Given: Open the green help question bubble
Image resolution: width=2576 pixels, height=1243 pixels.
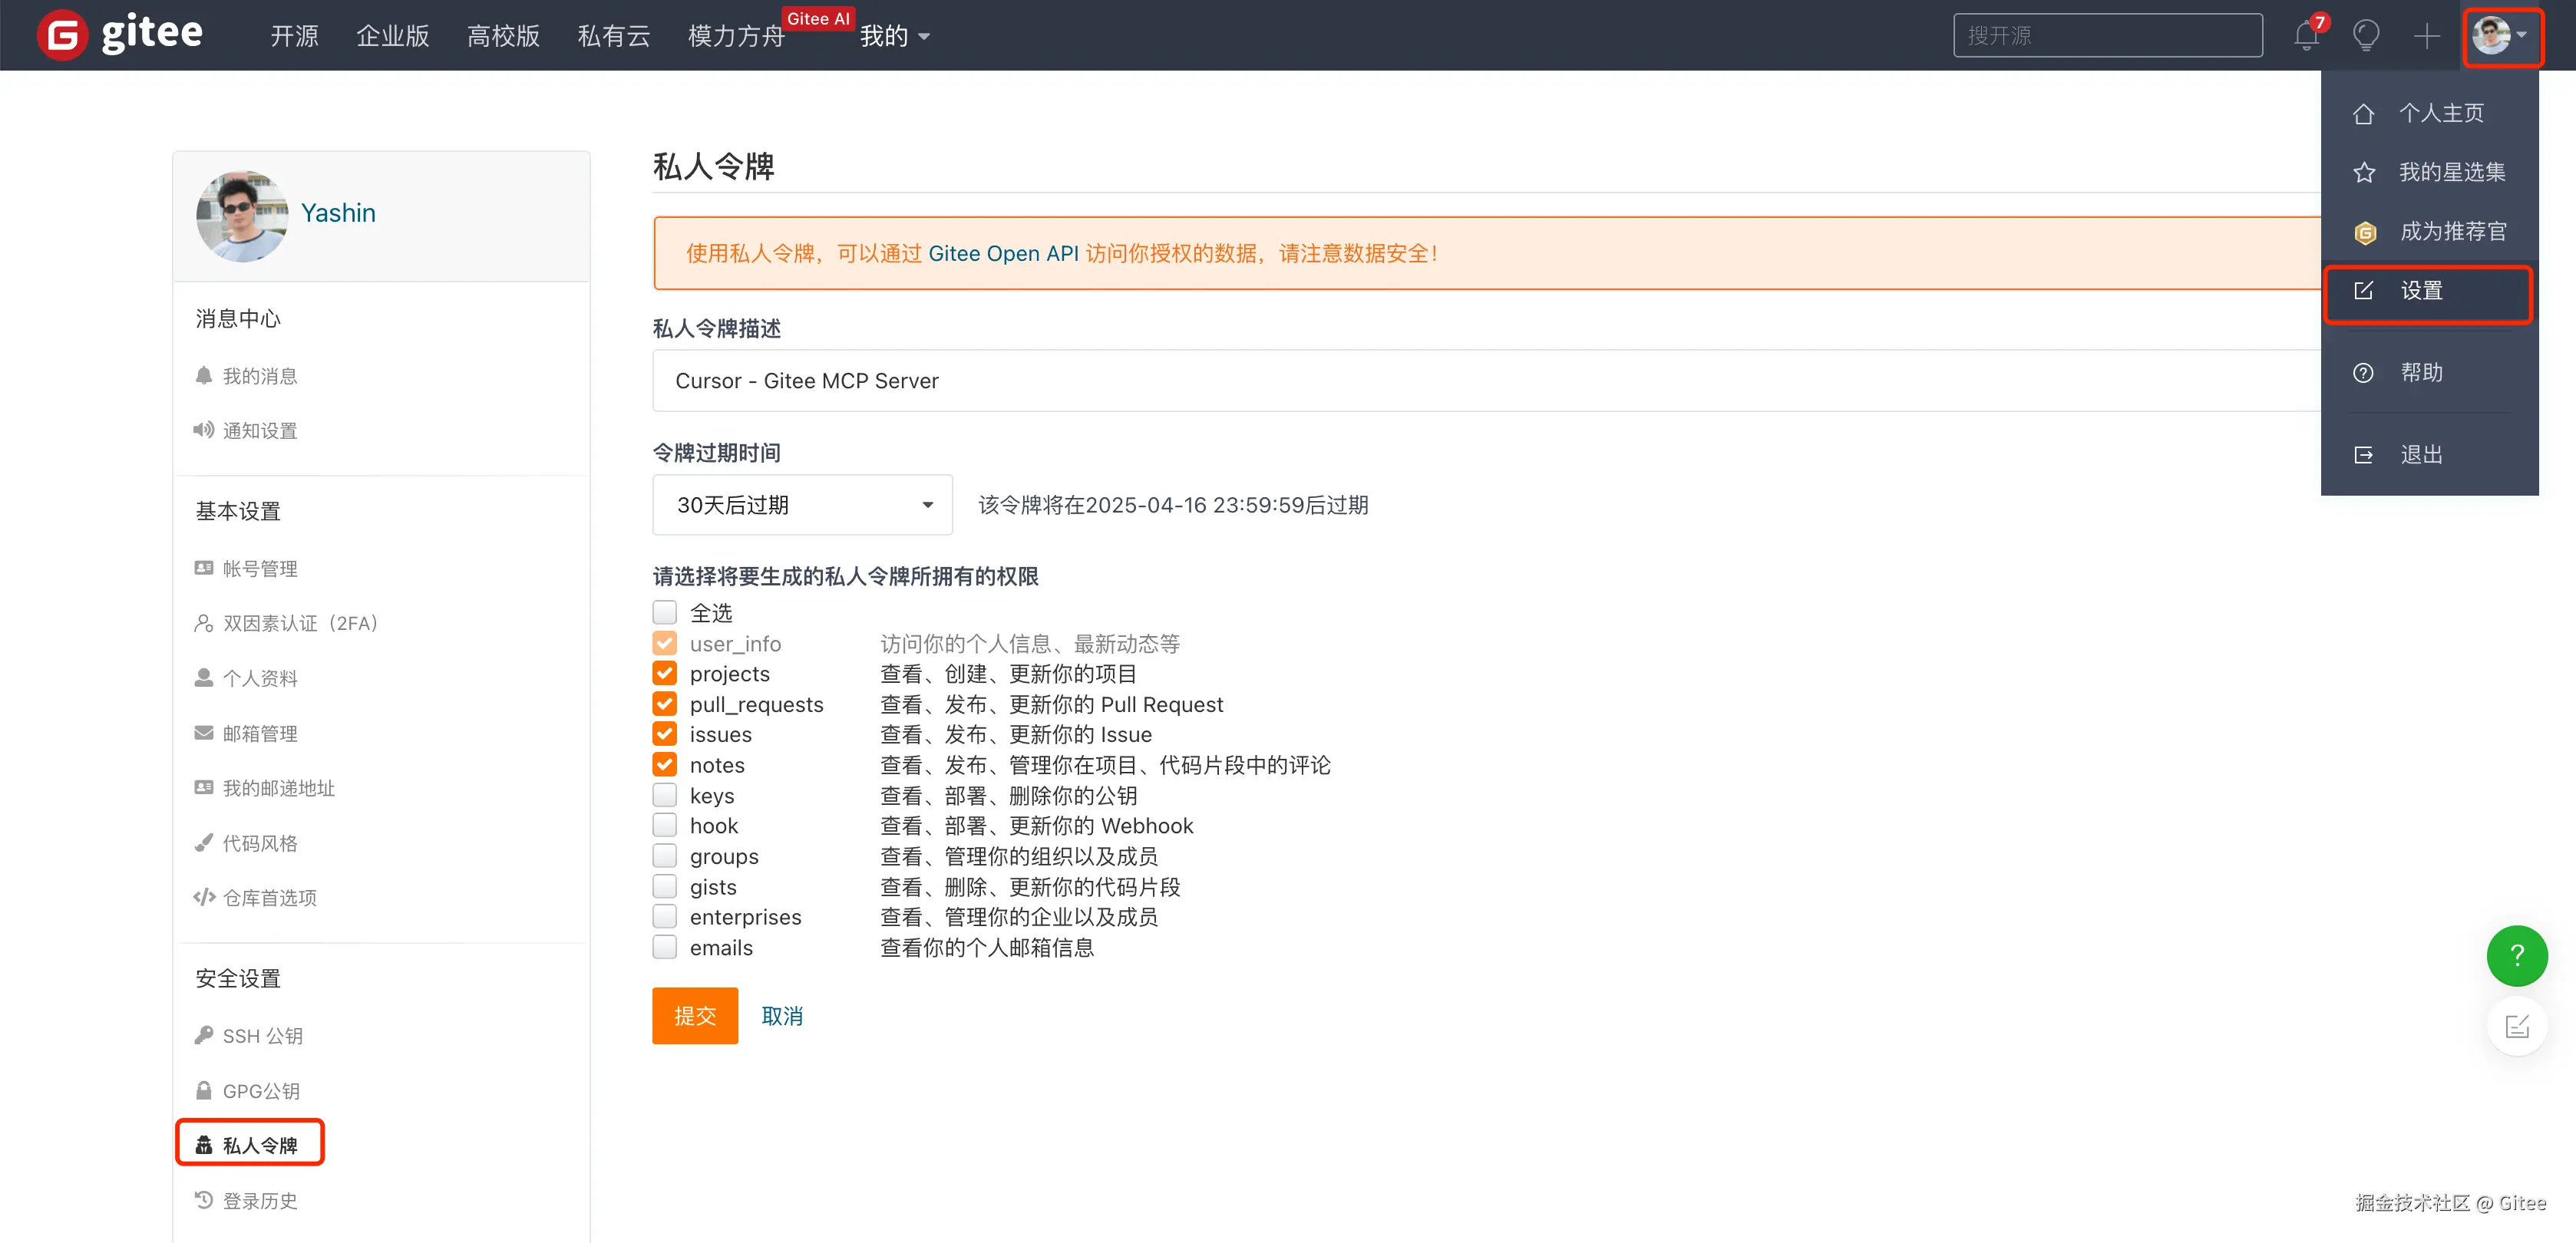Looking at the screenshot, I should pos(2516,955).
